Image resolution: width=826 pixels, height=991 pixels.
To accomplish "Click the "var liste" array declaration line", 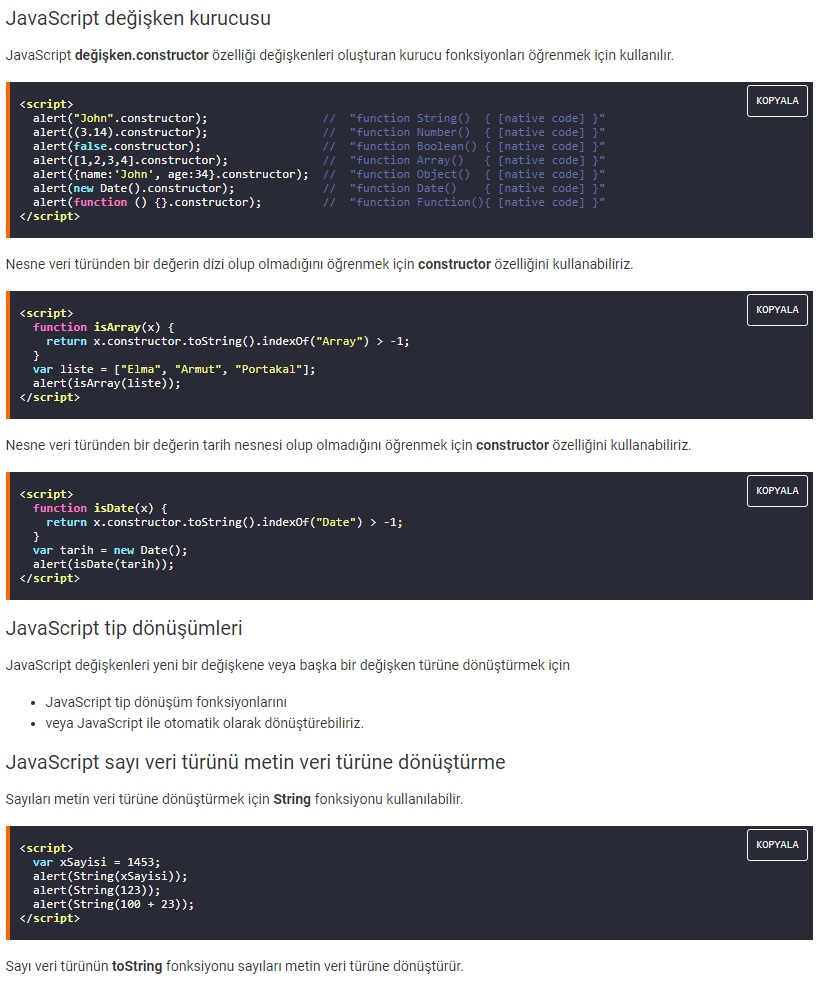I will (x=174, y=369).
